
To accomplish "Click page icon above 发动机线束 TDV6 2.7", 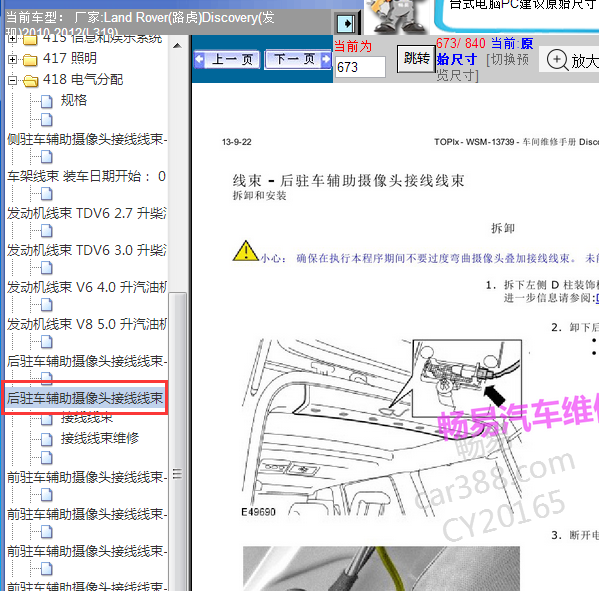I will pyautogui.click(x=47, y=194).
